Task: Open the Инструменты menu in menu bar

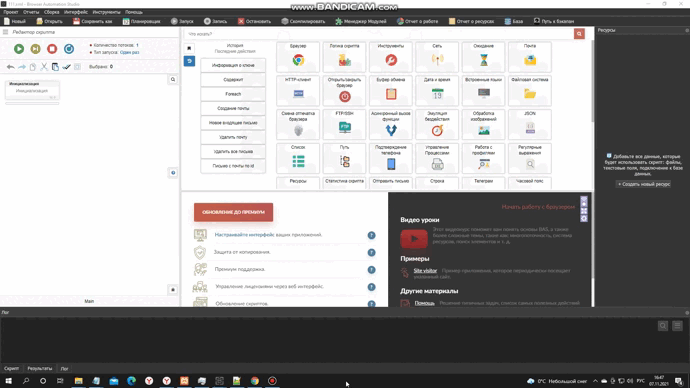Action: (x=106, y=12)
